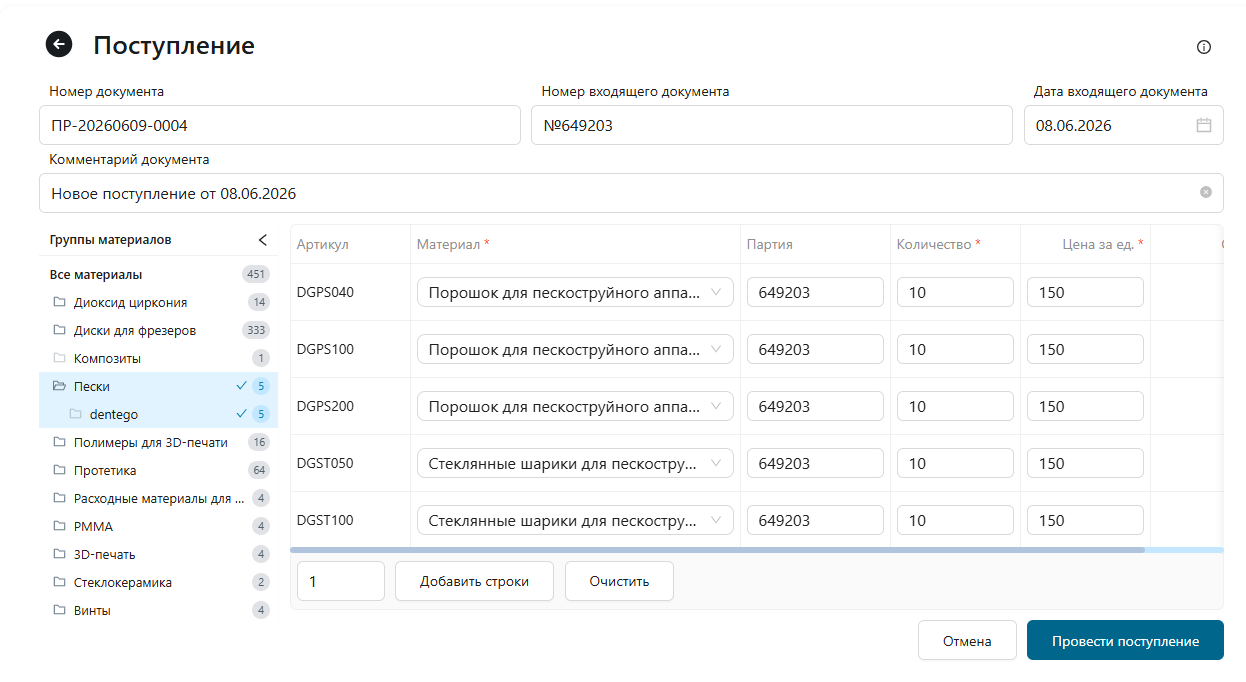This screenshot has width=1246, height=682.
Task: Click the Диски для фрезеров folder icon
Action: 58,330
